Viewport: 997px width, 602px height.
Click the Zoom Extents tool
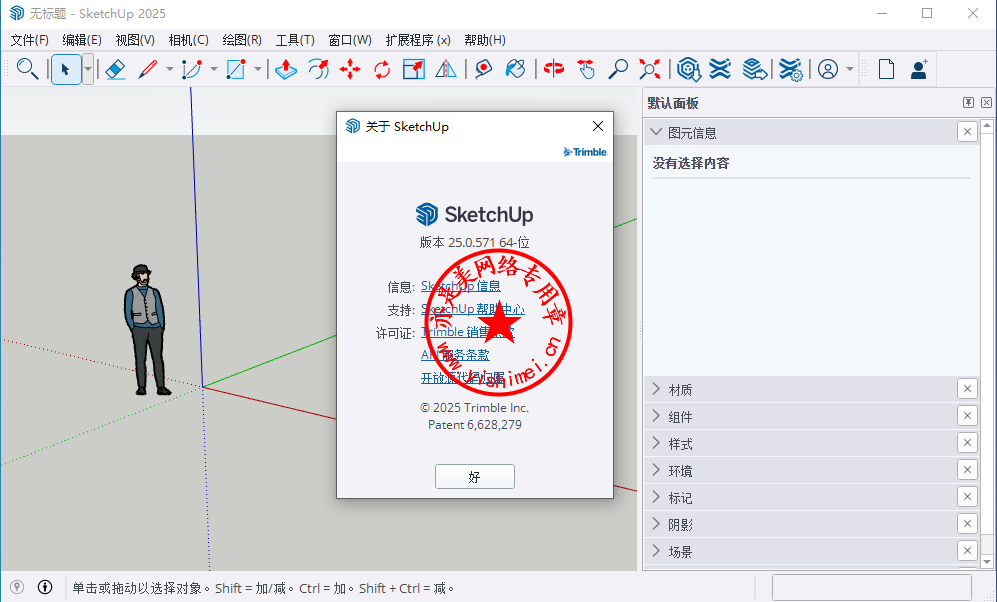coord(649,69)
